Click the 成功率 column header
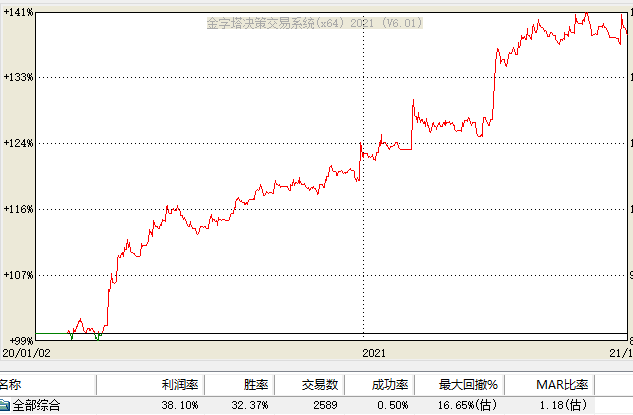 pos(379,385)
